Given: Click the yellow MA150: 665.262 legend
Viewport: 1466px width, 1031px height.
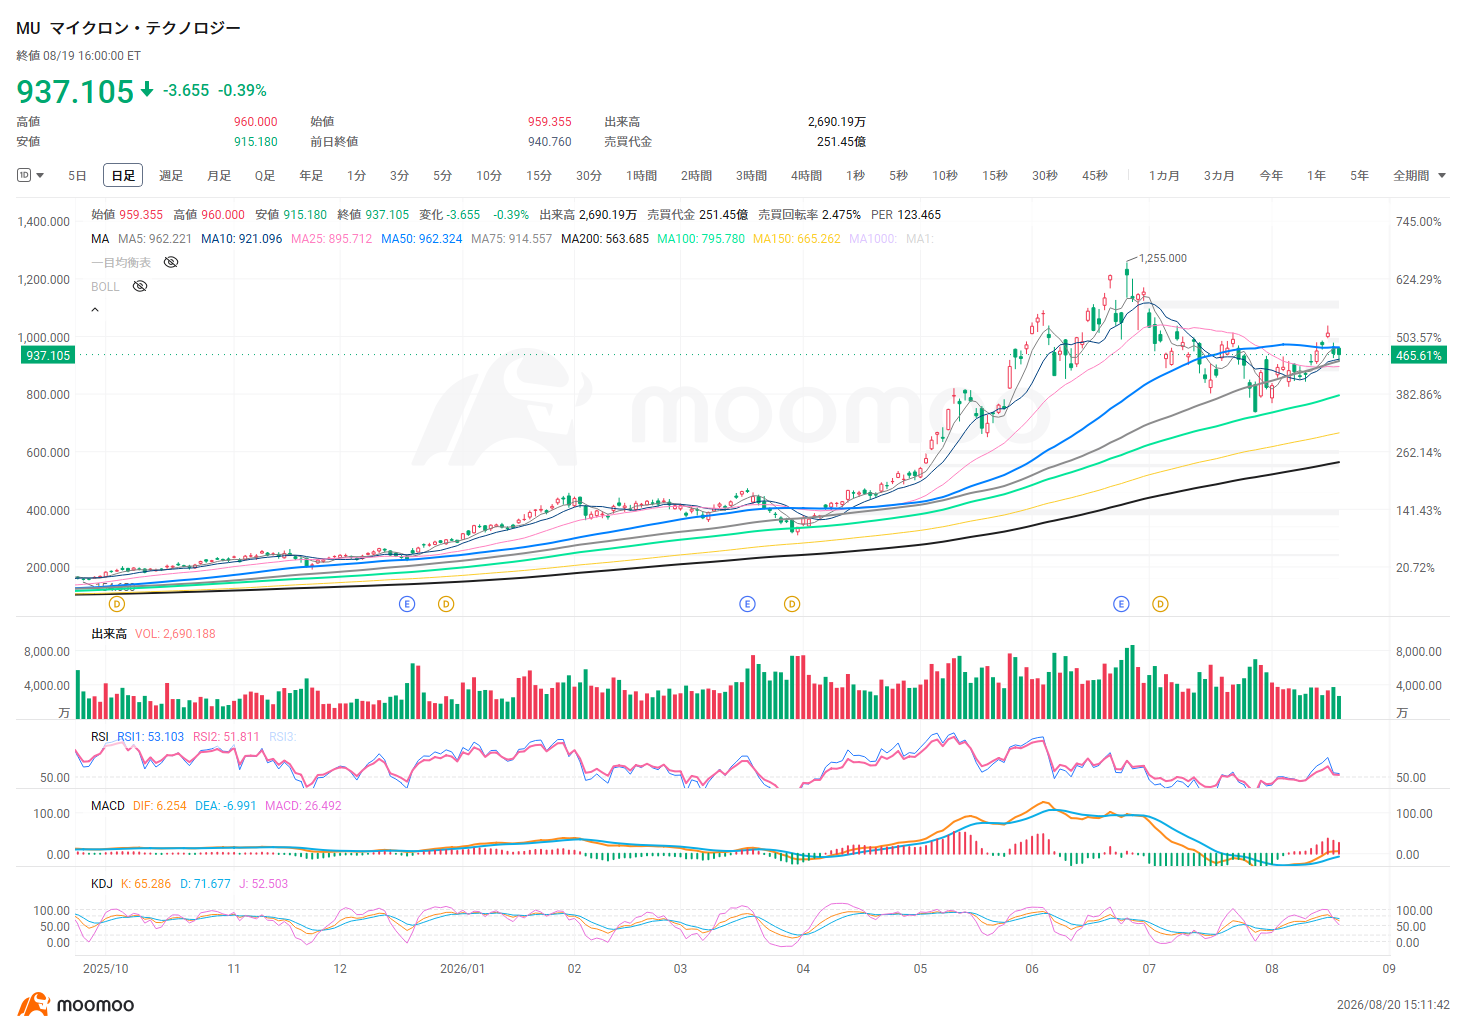Looking at the screenshot, I should [797, 239].
